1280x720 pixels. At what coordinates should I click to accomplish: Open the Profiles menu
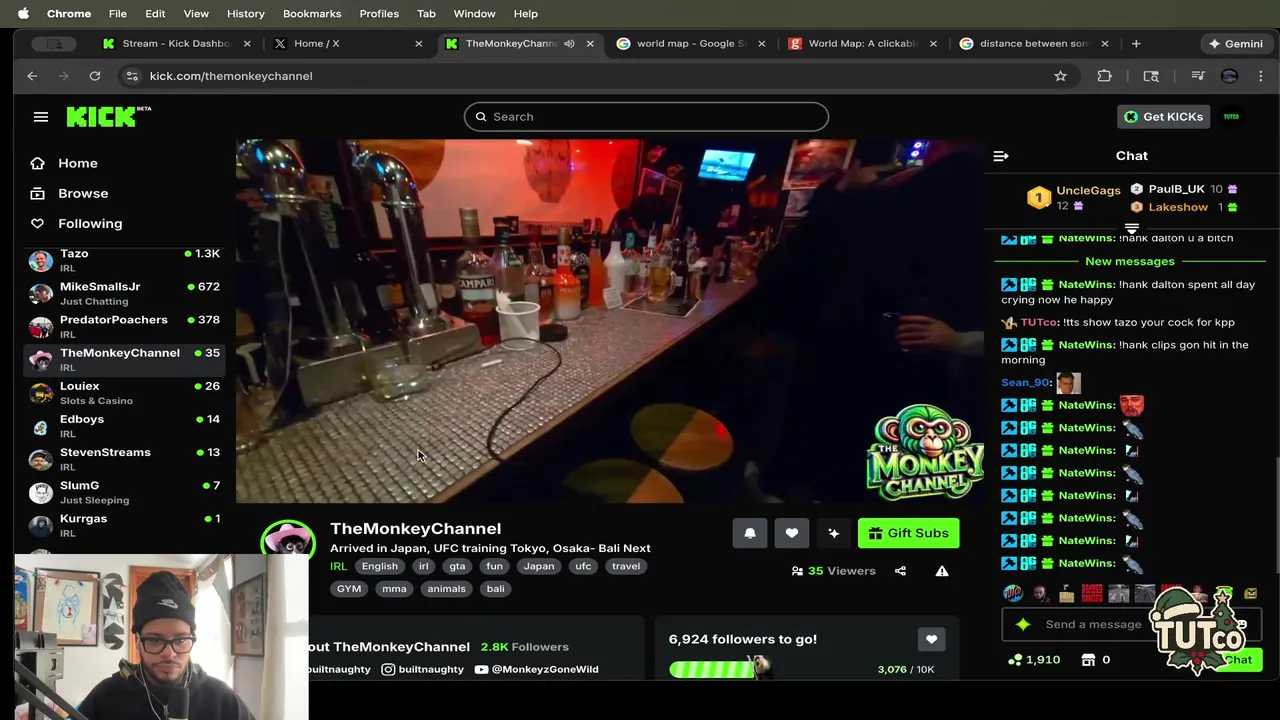pos(379,14)
